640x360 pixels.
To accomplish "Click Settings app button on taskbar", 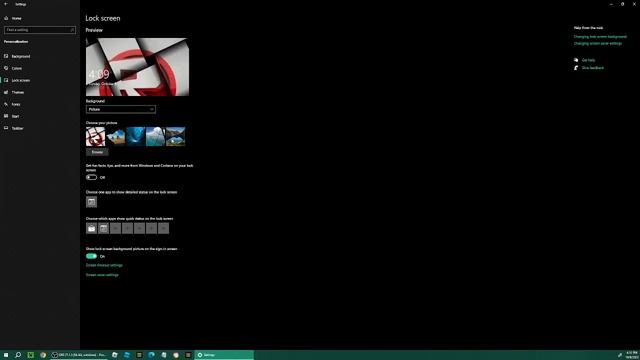I will pyautogui.click(x=224, y=355).
